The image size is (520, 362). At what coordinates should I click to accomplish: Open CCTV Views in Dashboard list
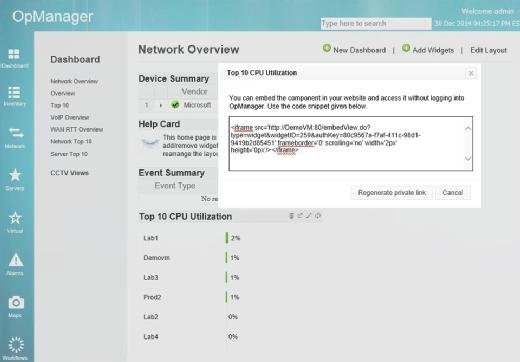[x=70, y=173]
